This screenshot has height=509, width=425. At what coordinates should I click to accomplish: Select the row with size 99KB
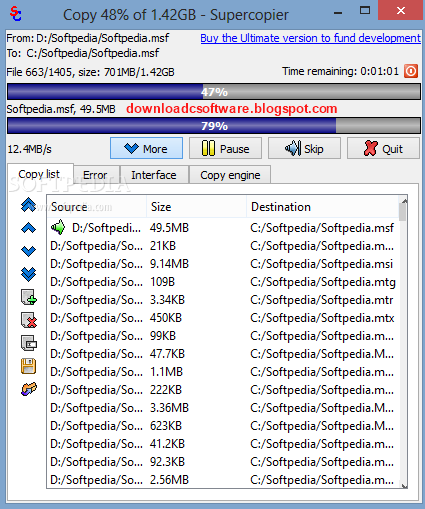tap(223, 336)
